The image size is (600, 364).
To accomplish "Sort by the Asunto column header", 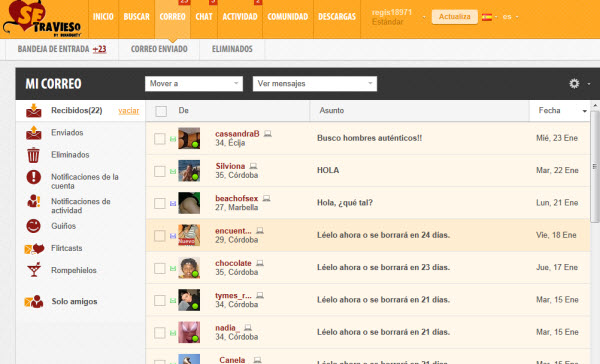I will click(332, 111).
